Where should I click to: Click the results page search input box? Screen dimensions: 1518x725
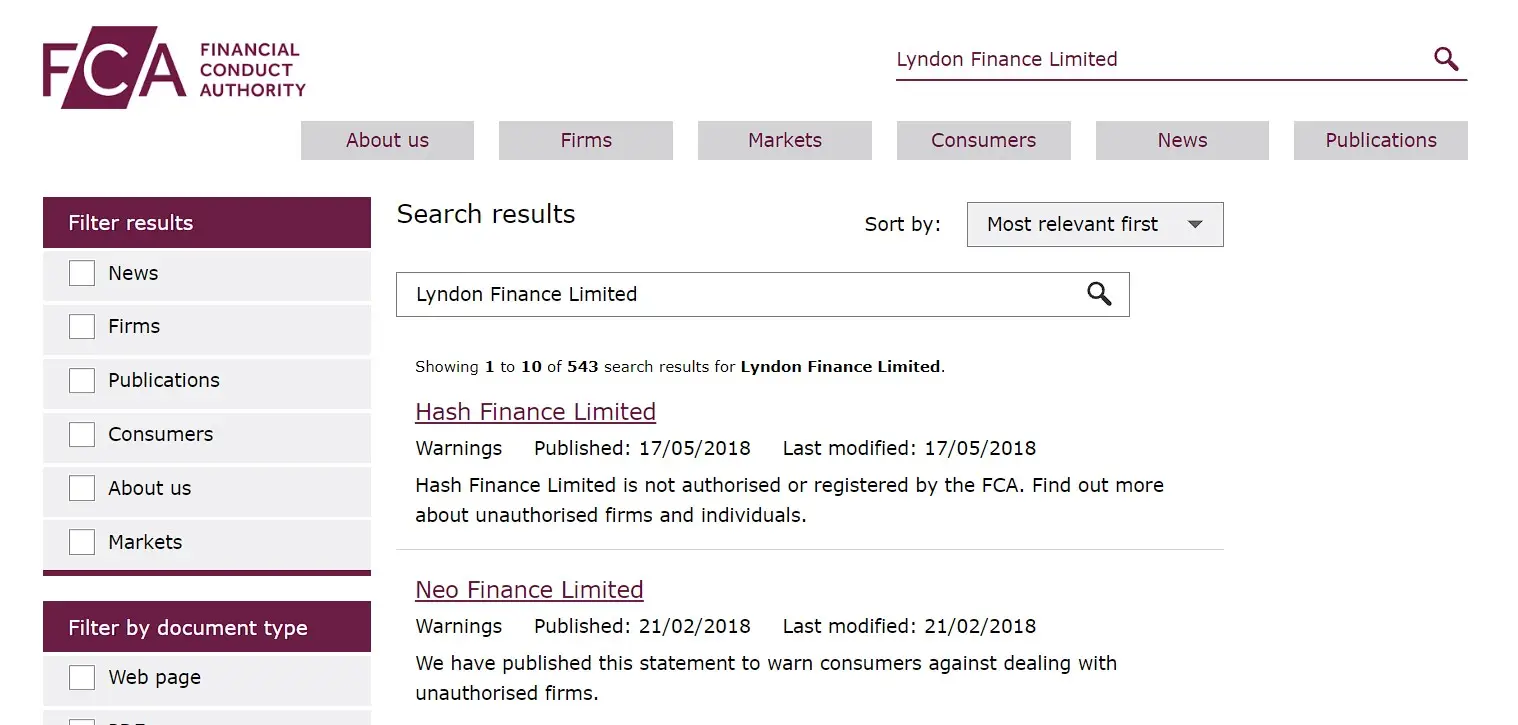pyautogui.click(x=740, y=294)
